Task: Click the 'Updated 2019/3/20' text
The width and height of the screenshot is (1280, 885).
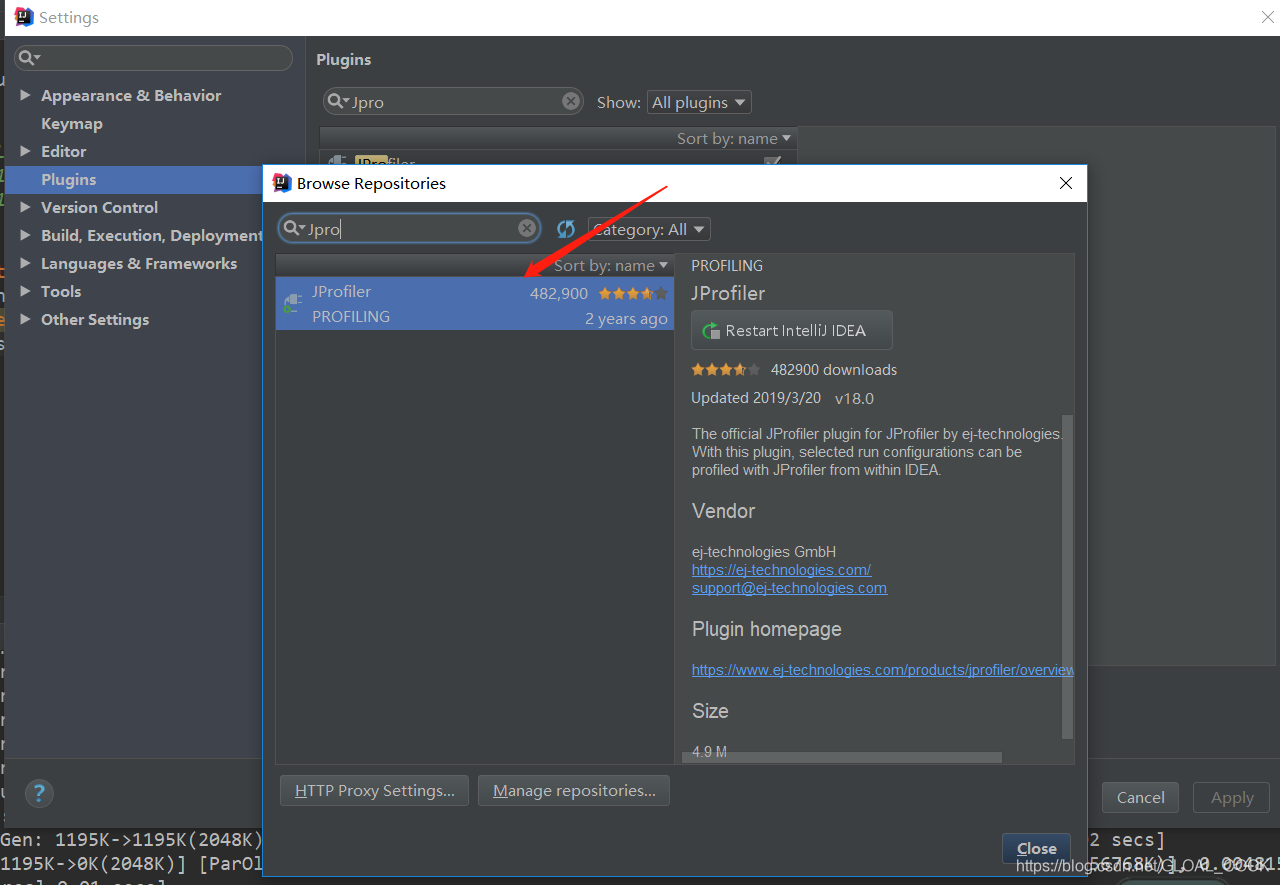Action: click(x=756, y=398)
